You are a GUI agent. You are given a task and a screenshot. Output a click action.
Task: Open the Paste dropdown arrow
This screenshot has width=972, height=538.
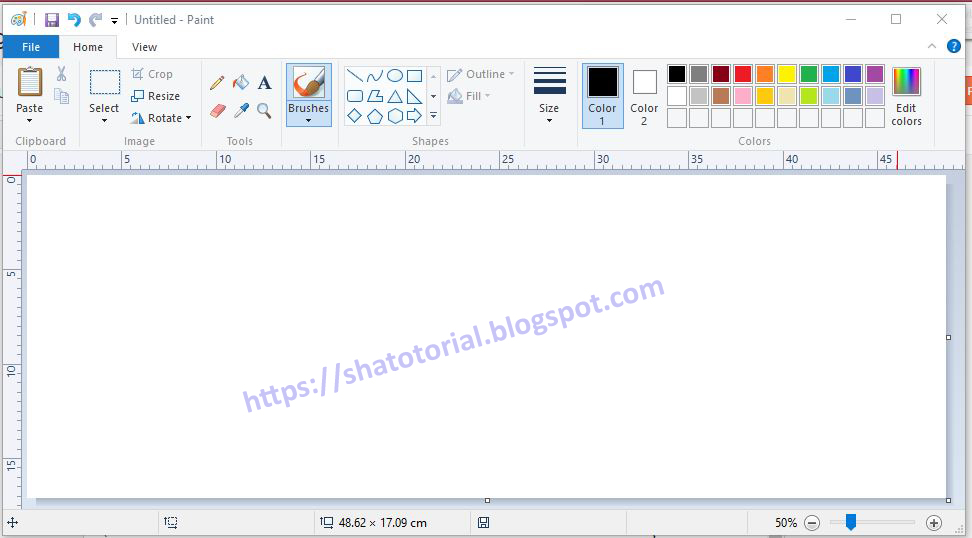click(x=29, y=121)
